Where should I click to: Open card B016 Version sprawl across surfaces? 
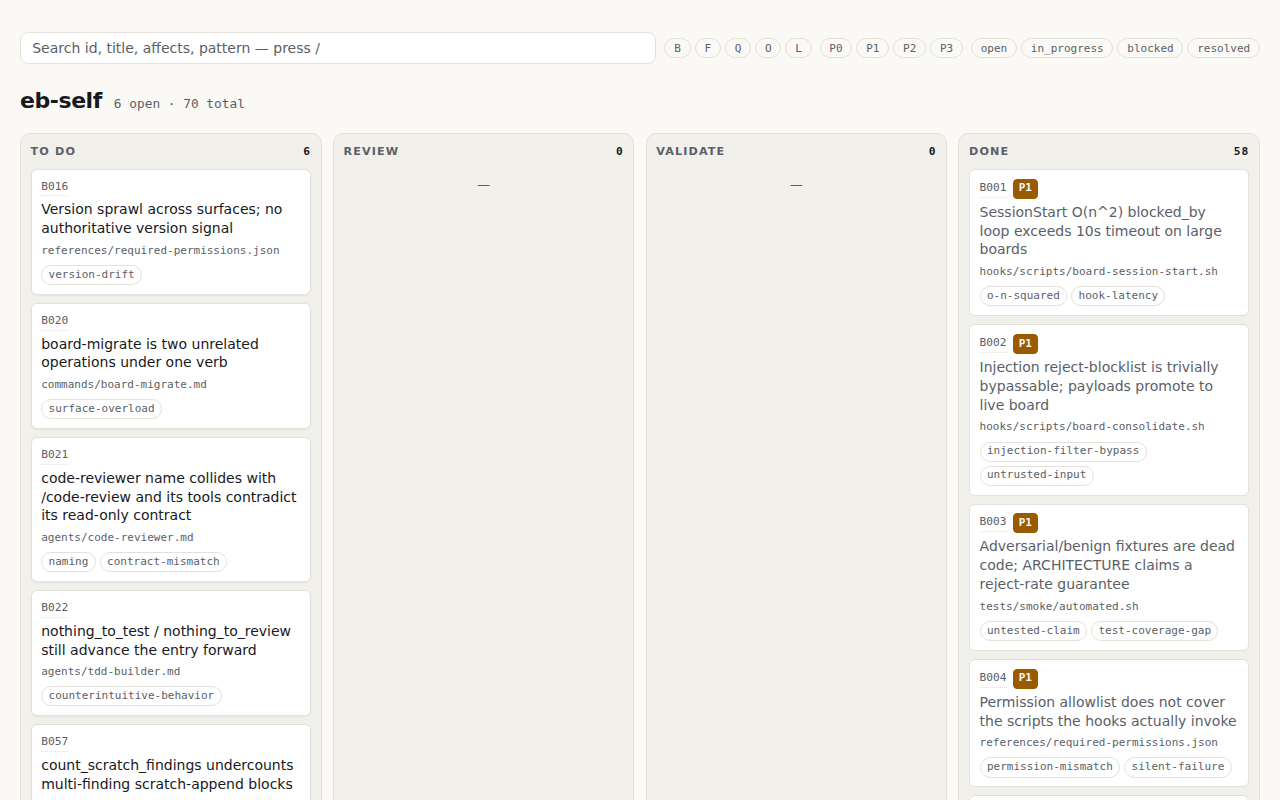[x=171, y=232]
